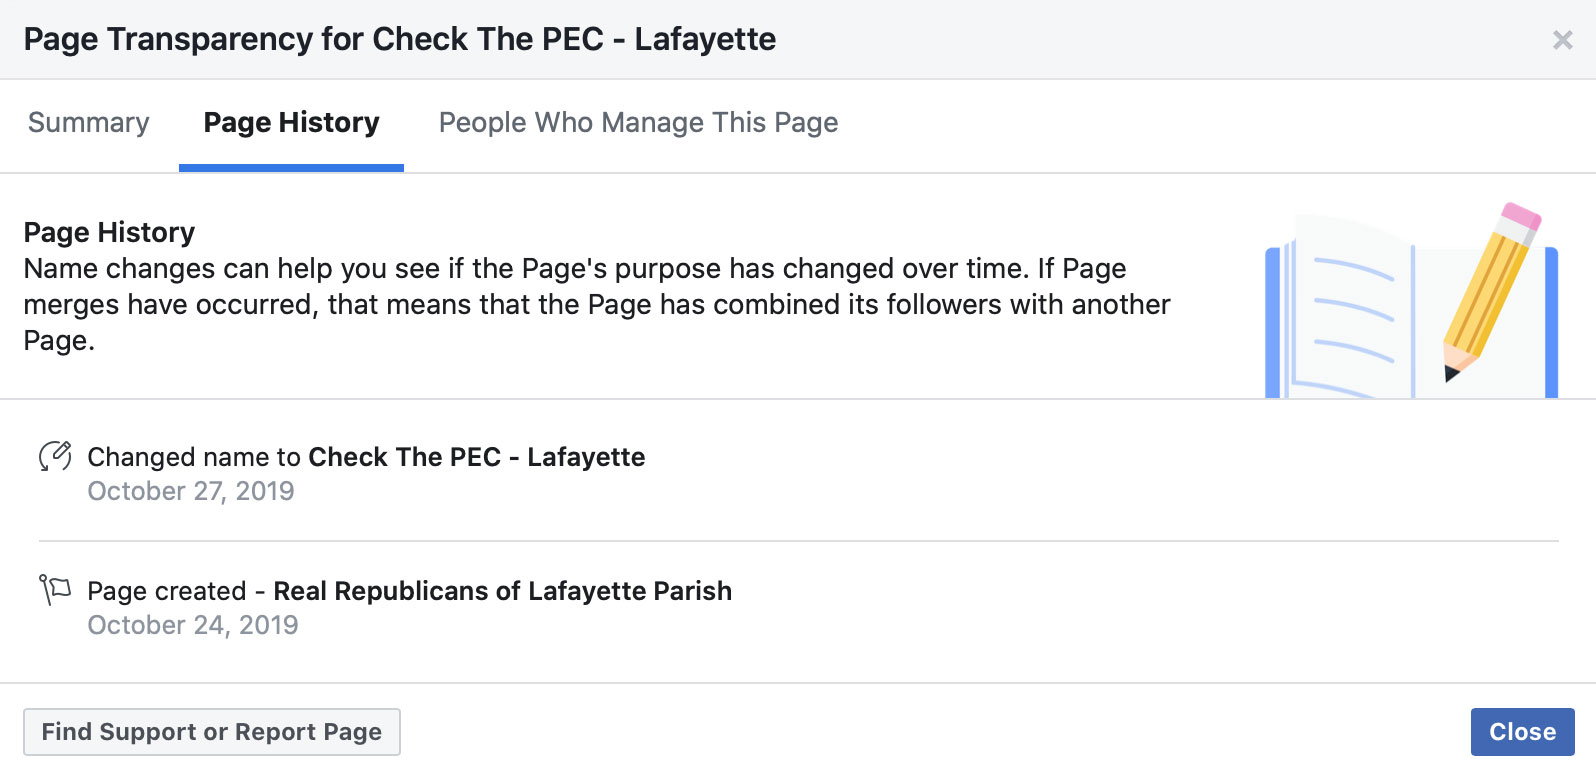
Task: Dismiss dialog with the X icon
Action: pos(1562,40)
